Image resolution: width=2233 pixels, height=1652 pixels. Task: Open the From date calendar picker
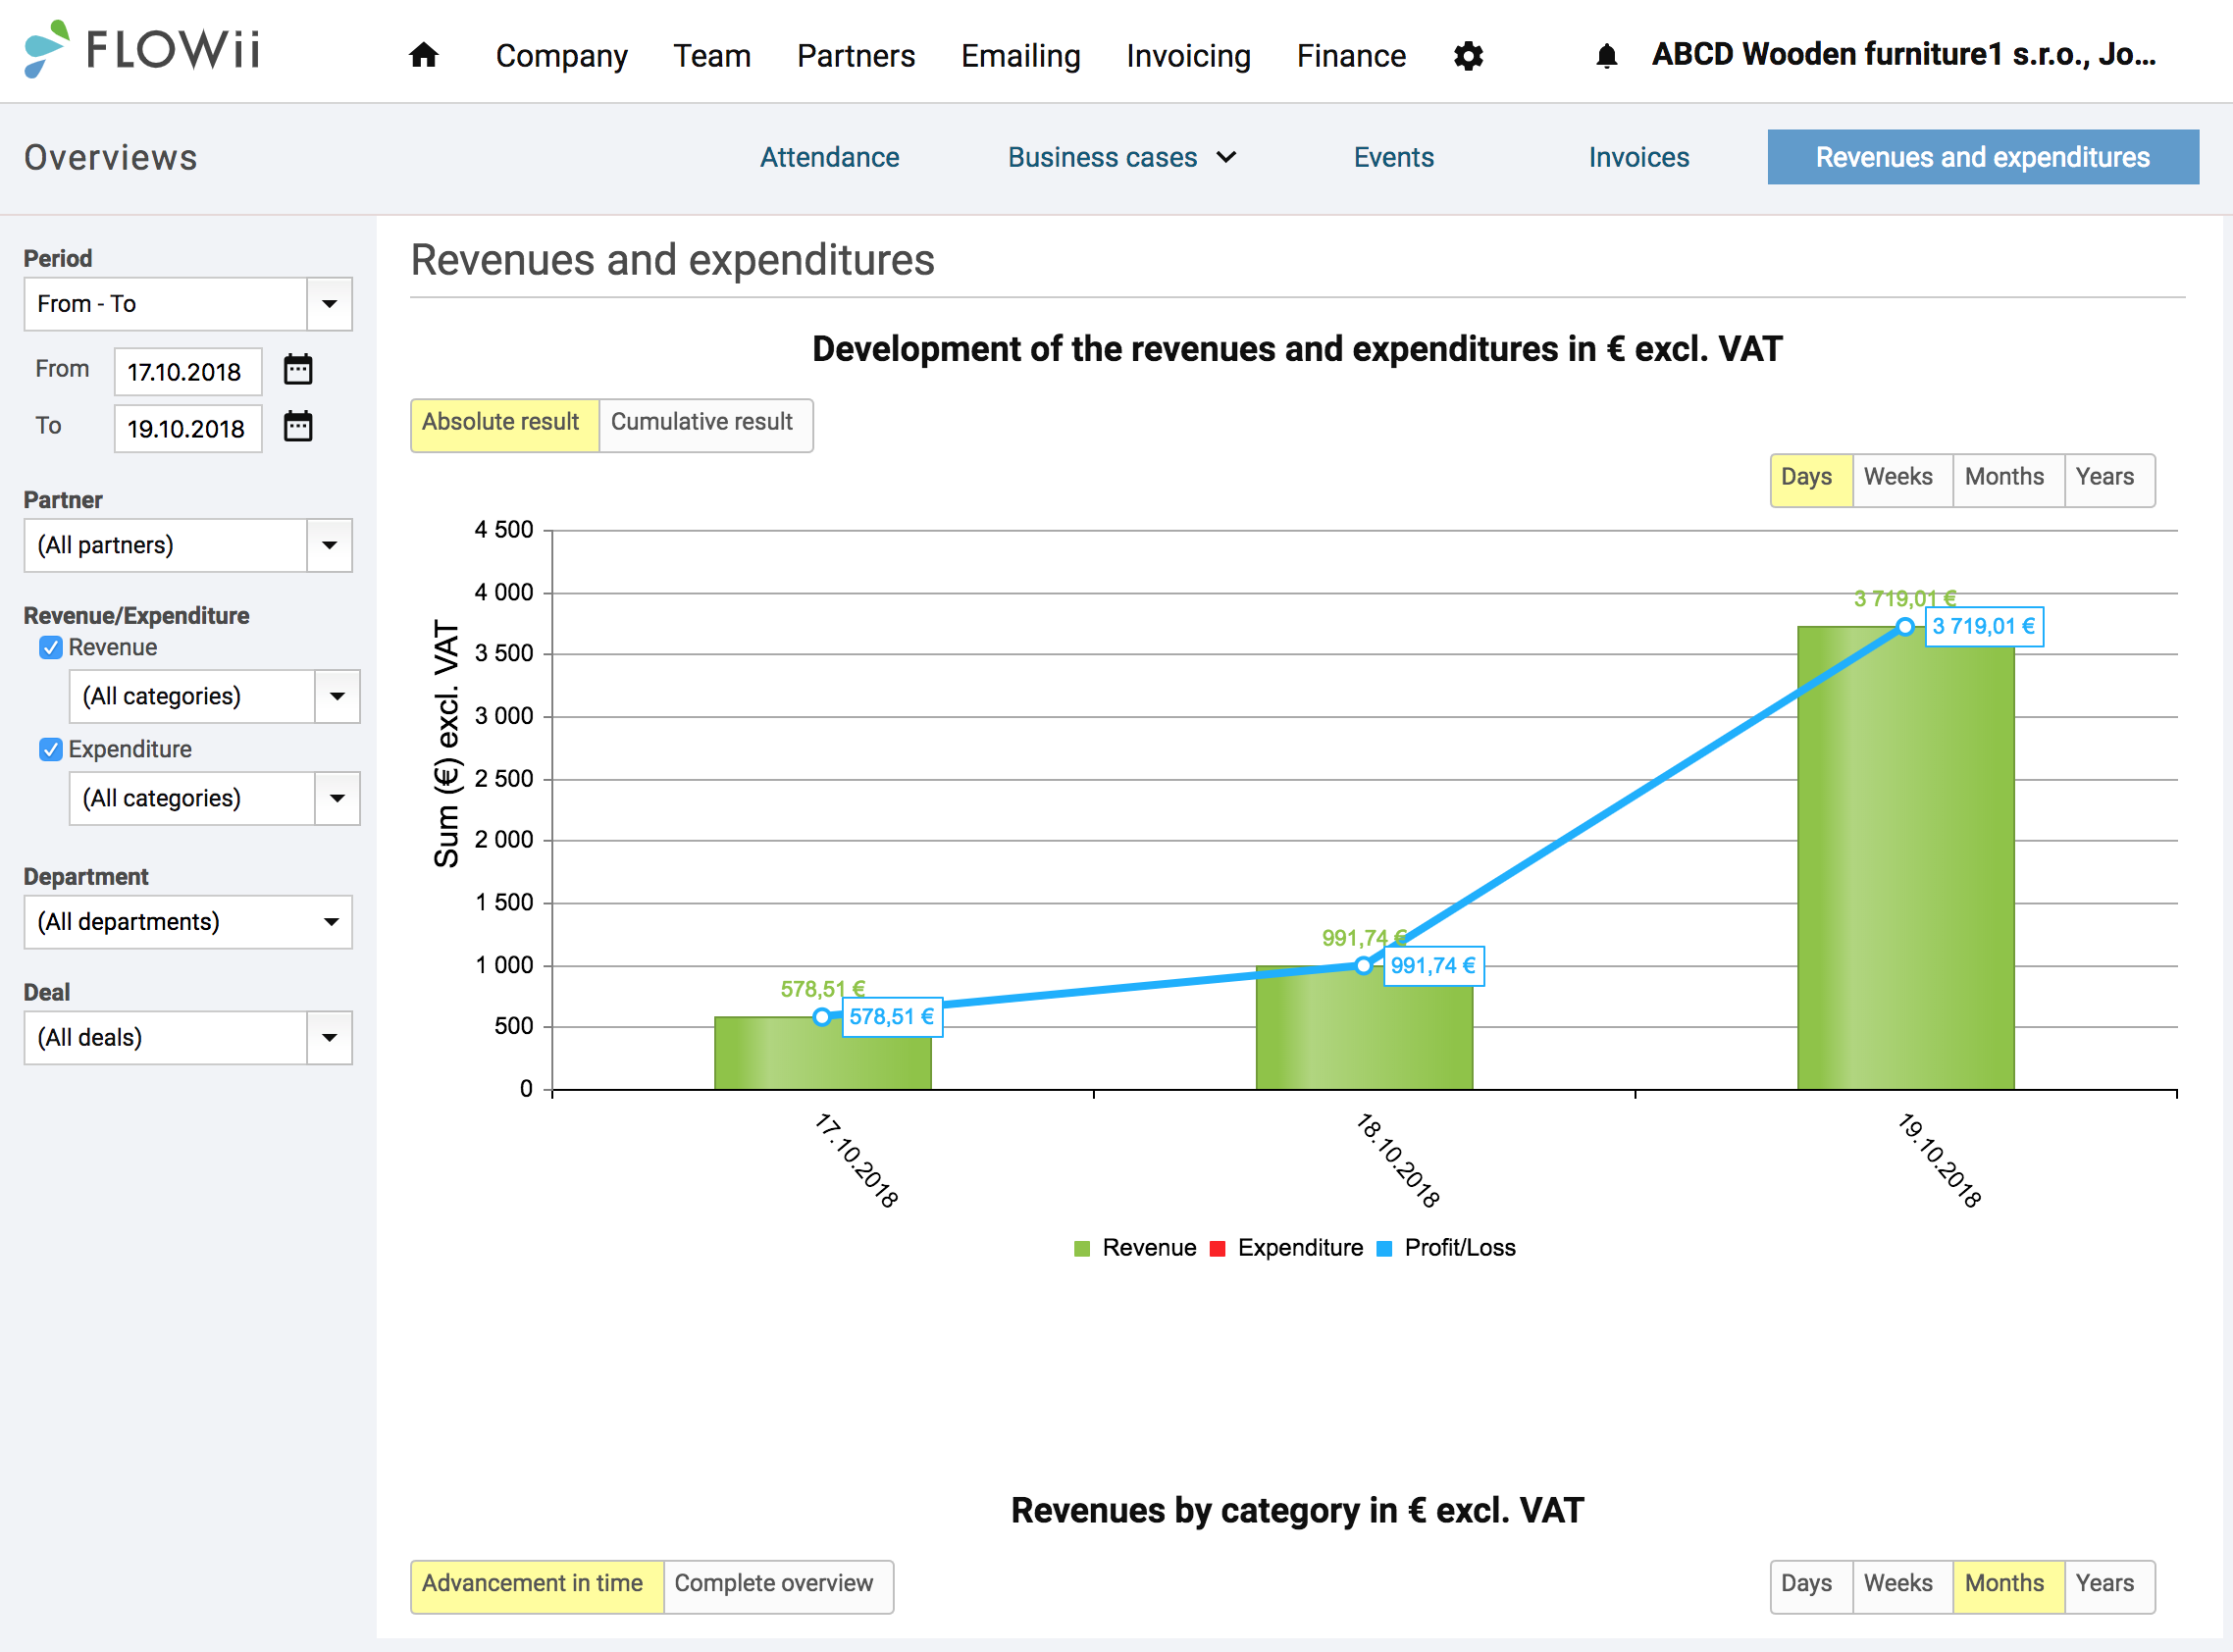(298, 370)
